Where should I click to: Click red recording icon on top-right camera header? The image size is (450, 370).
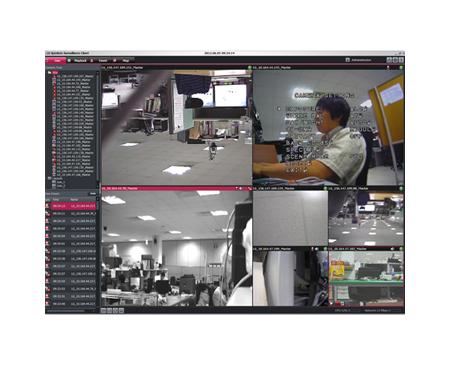(388, 68)
